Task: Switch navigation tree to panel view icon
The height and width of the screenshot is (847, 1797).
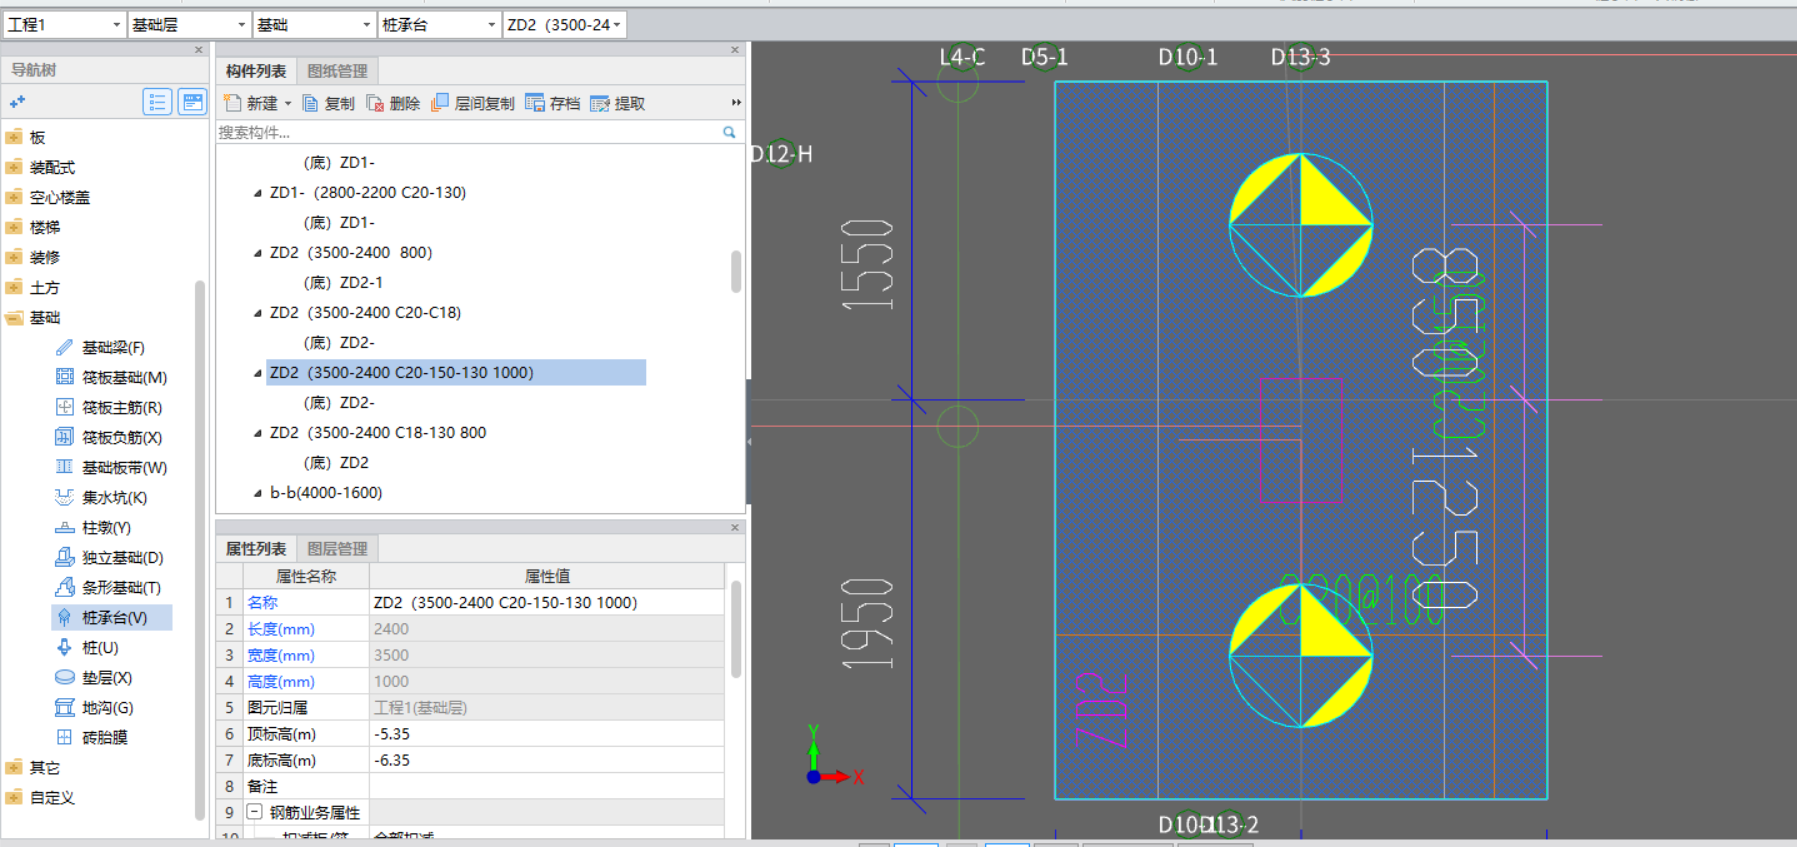Action: click(192, 102)
